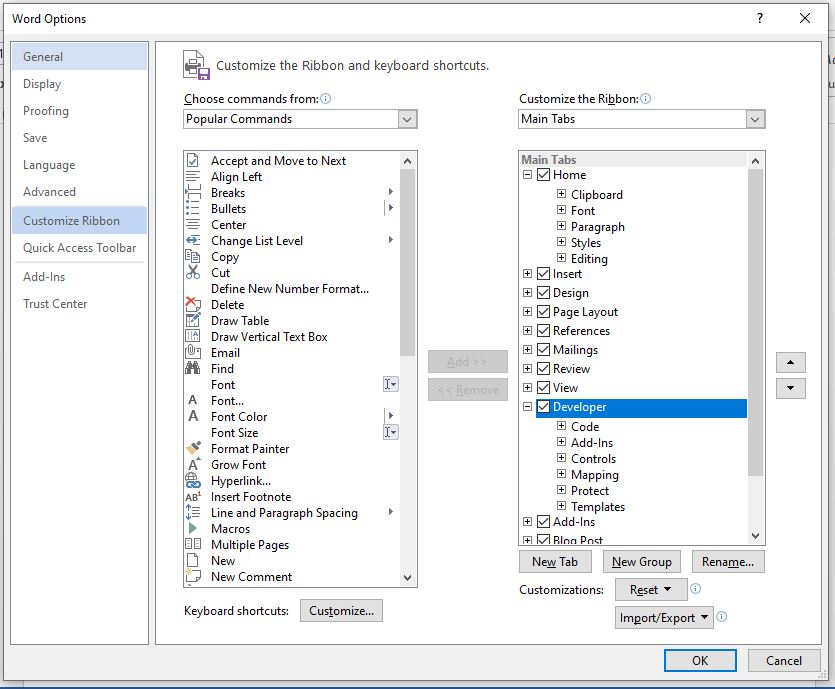
Task: Click the Macros play icon
Action: click(x=193, y=528)
